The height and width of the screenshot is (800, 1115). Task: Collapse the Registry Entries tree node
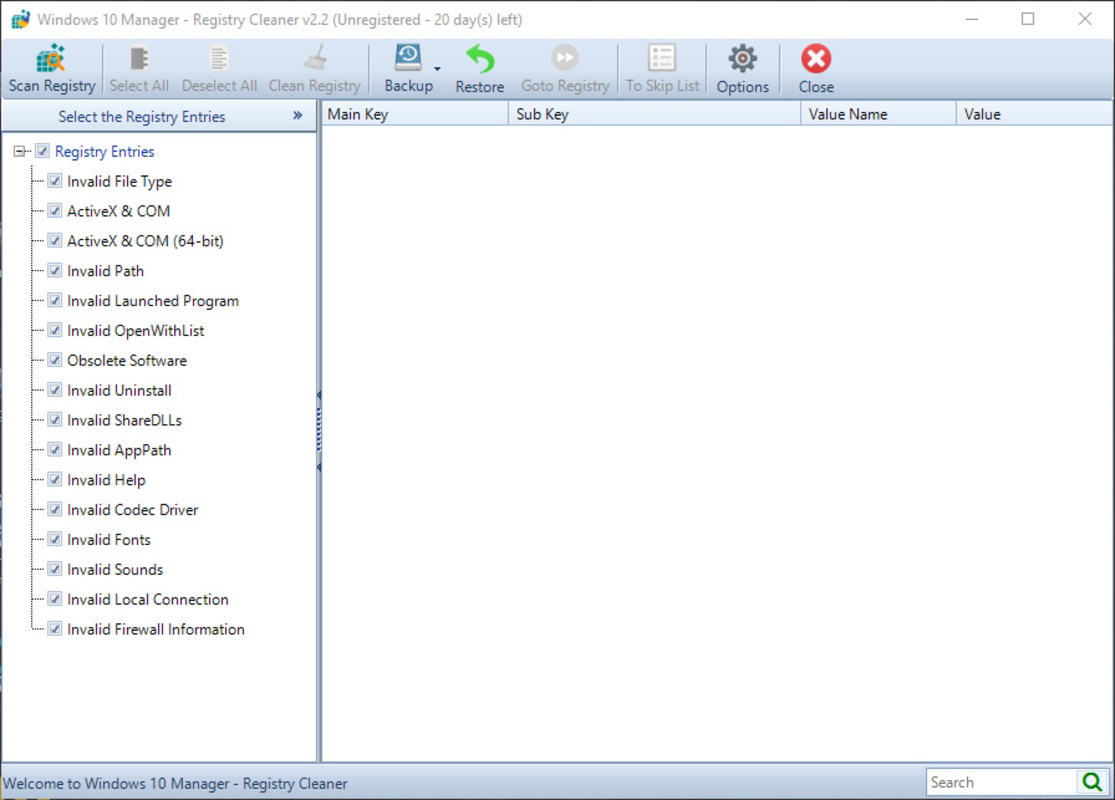[x=19, y=151]
